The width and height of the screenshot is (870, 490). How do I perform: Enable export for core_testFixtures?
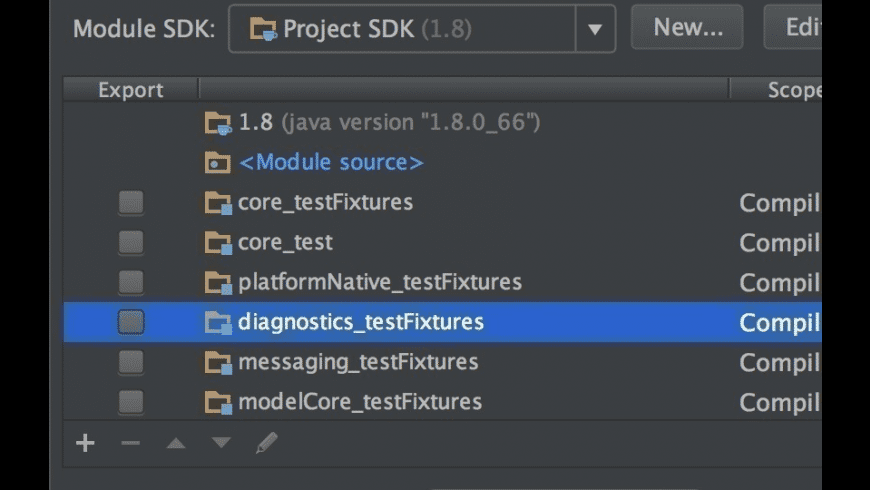coord(131,203)
